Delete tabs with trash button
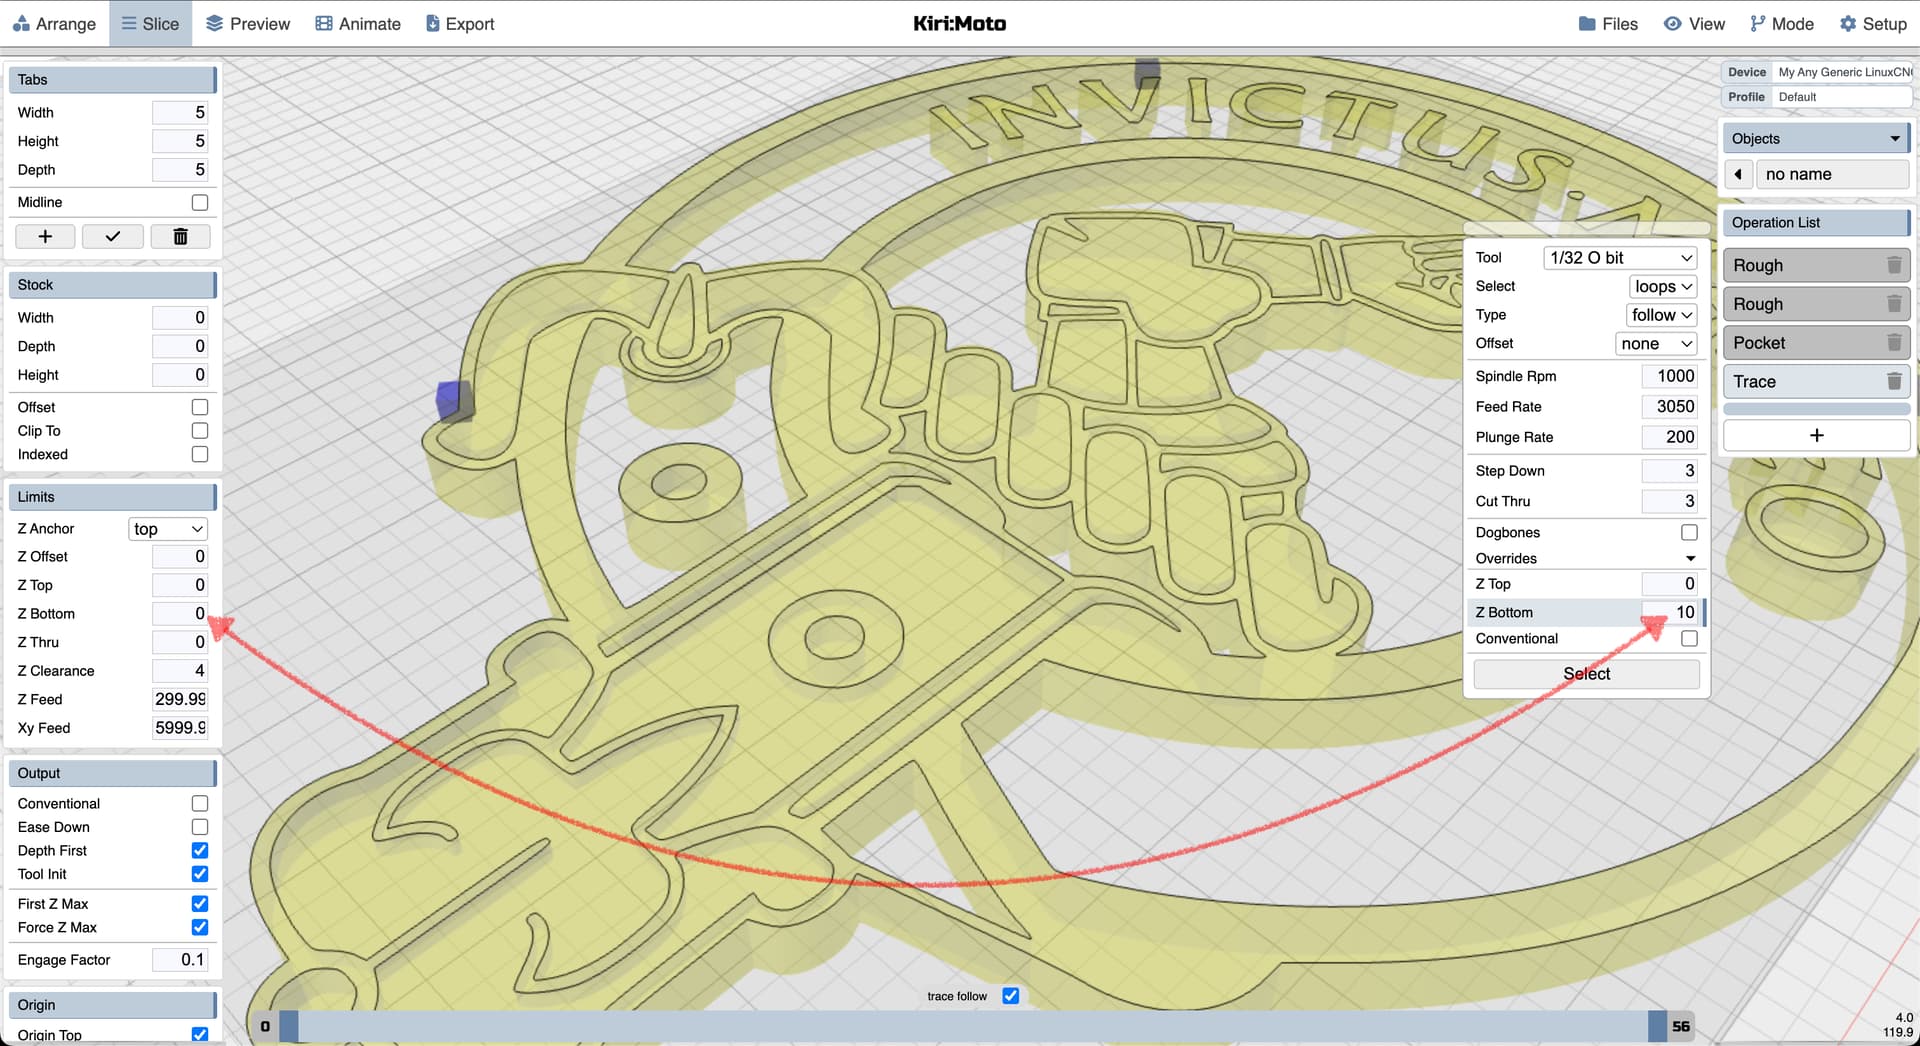Screen dimensions: 1920x1046 click(x=180, y=236)
